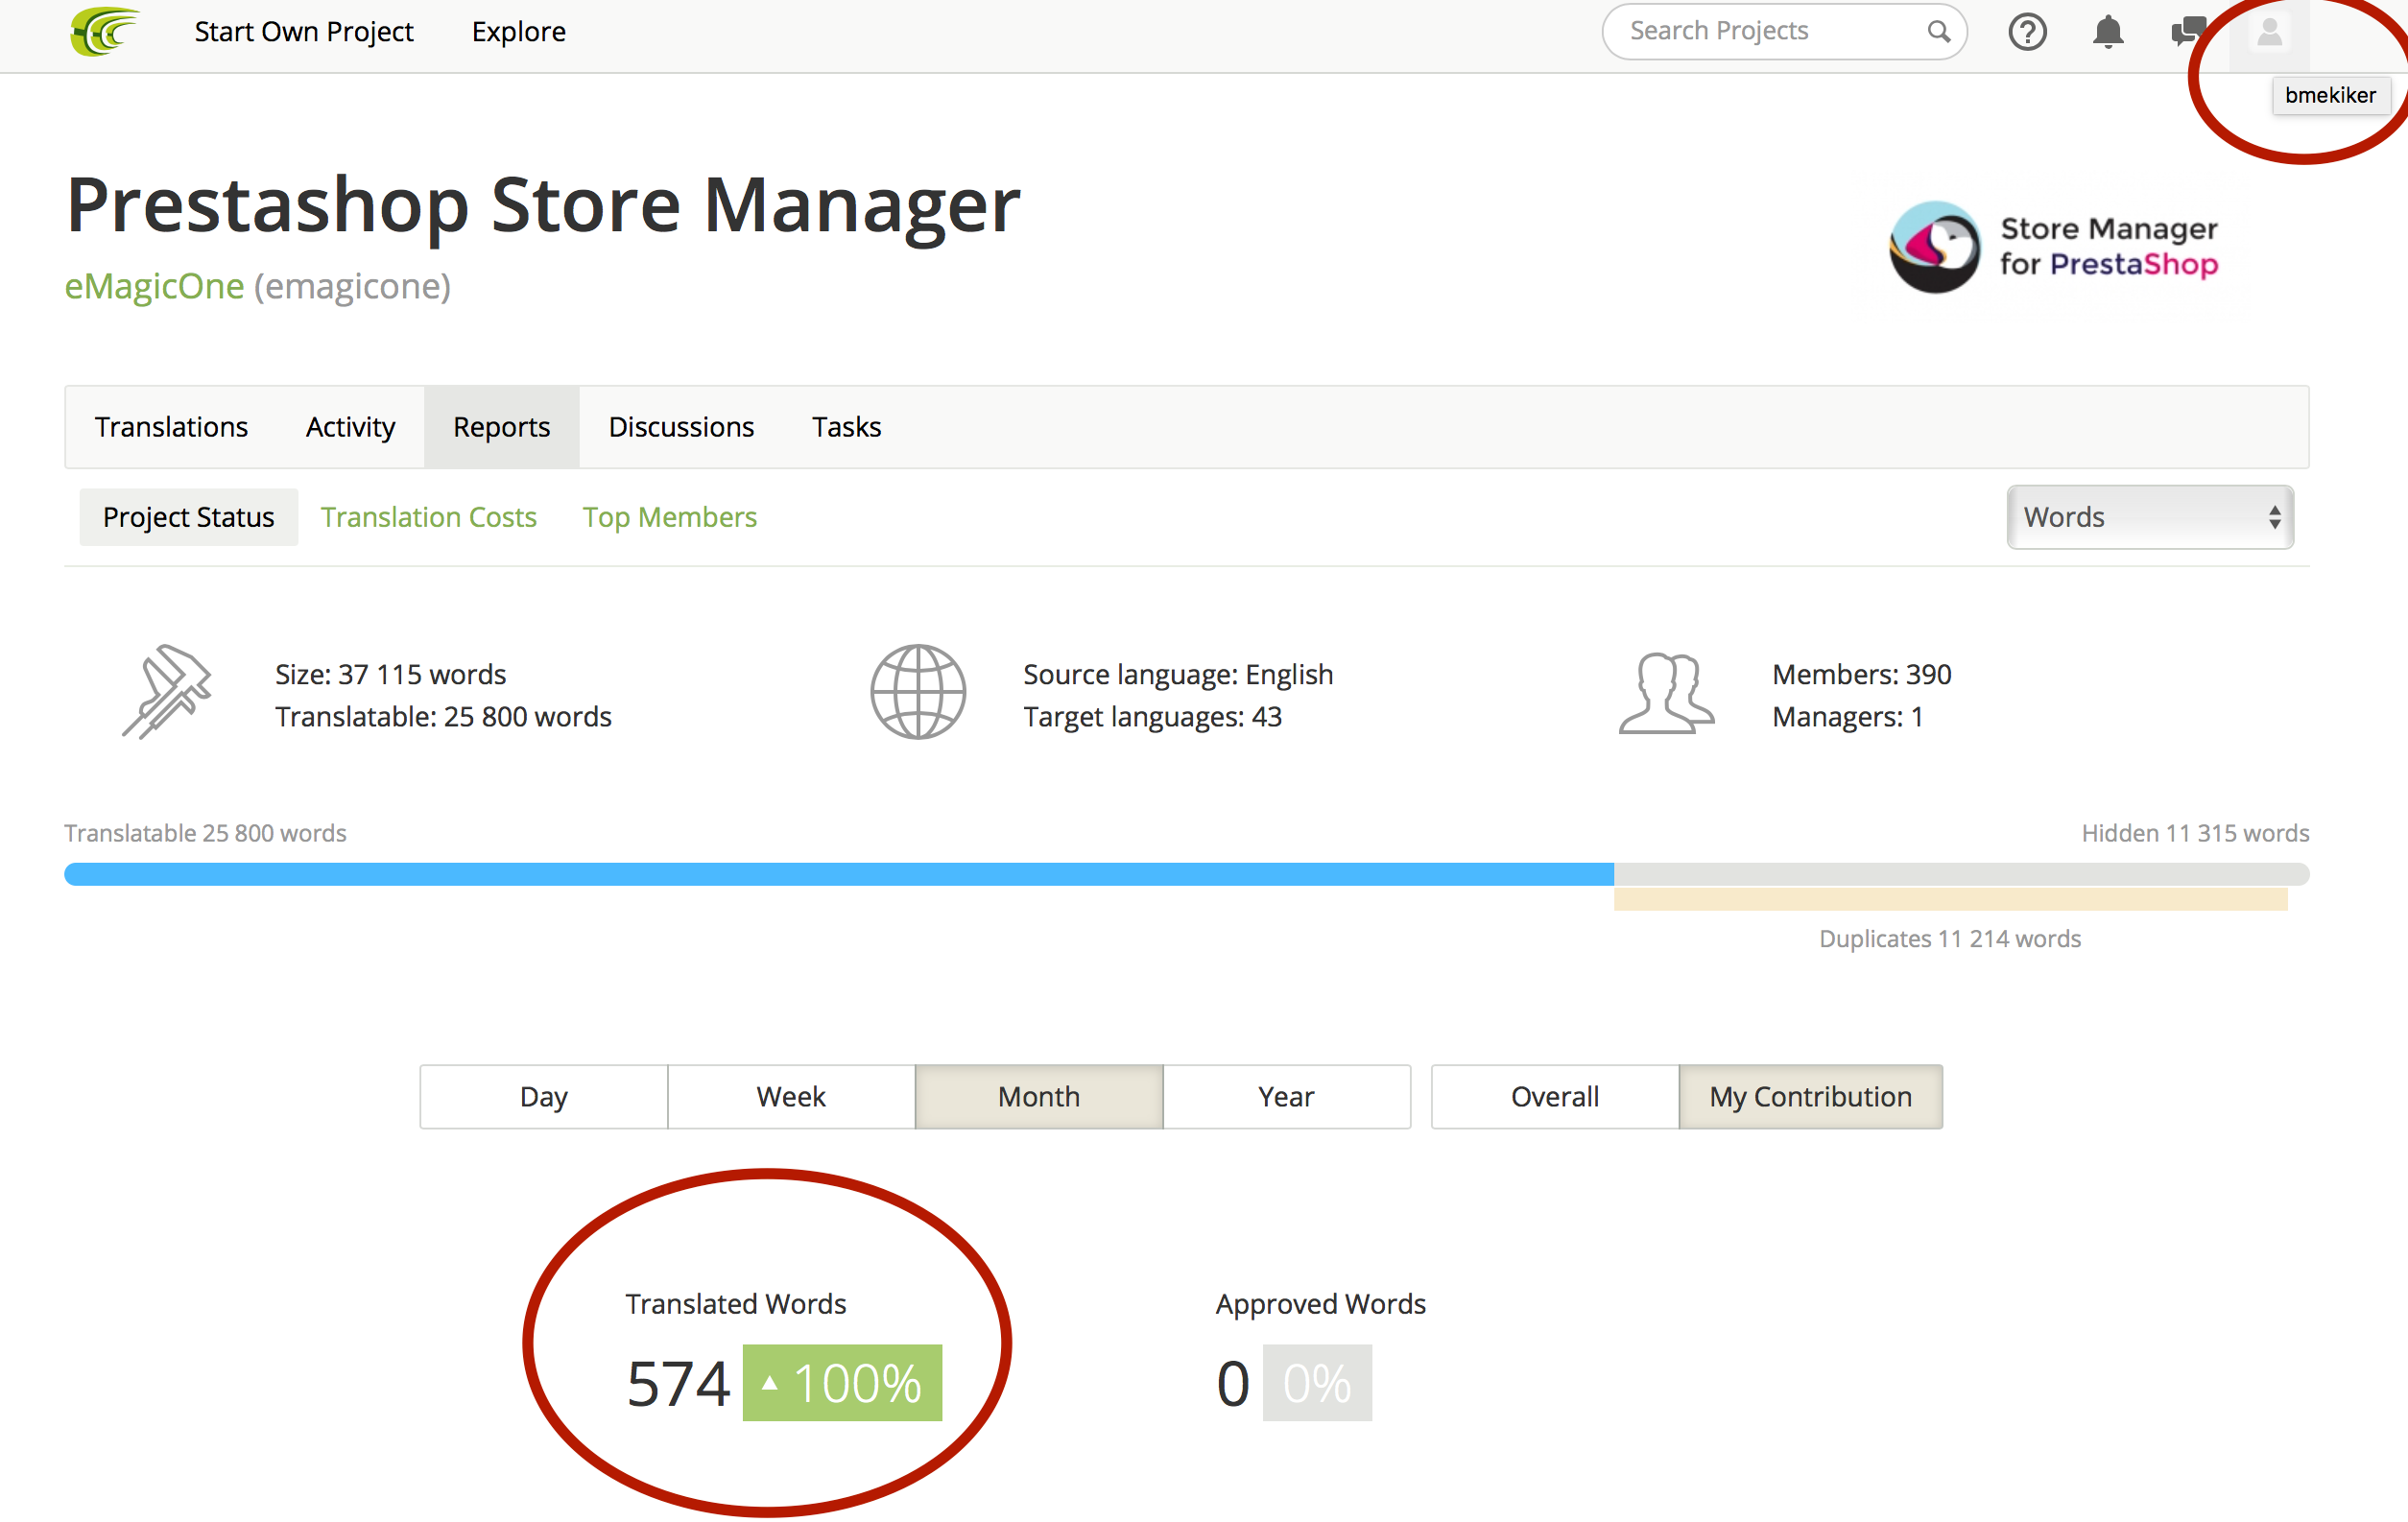Open the eMagicOne owner link
This screenshot has width=2408, height=1522.
[x=154, y=286]
